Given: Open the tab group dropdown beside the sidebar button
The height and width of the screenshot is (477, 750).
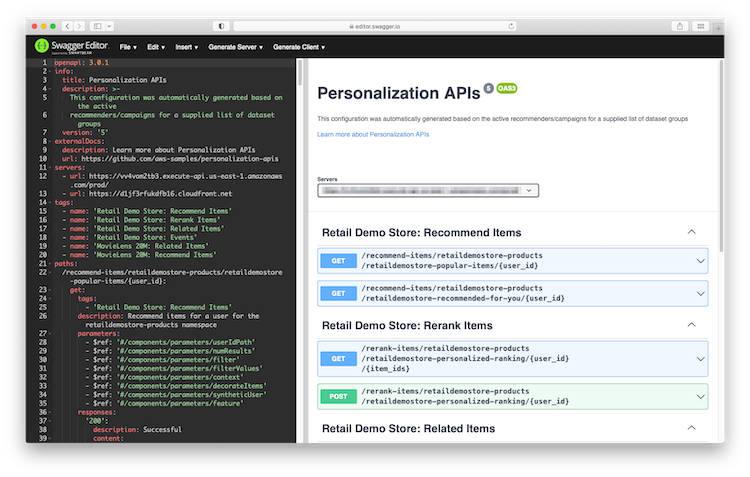Looking at the screenshot, I should click(110, 26).
